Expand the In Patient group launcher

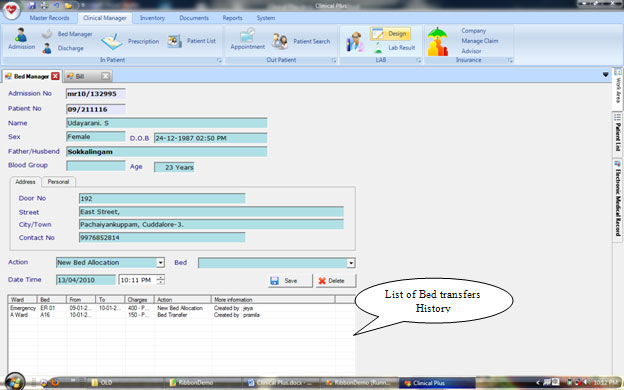point(219,60)
